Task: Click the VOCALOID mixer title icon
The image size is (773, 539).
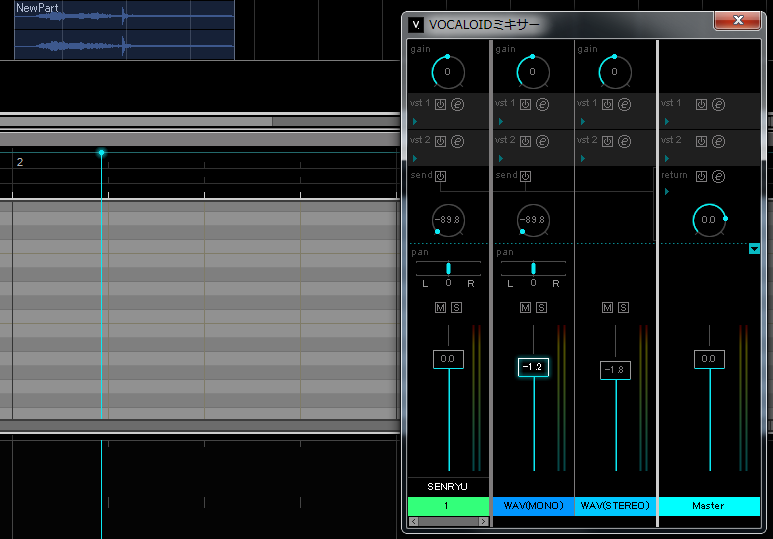Action: (x=416, y=25)
